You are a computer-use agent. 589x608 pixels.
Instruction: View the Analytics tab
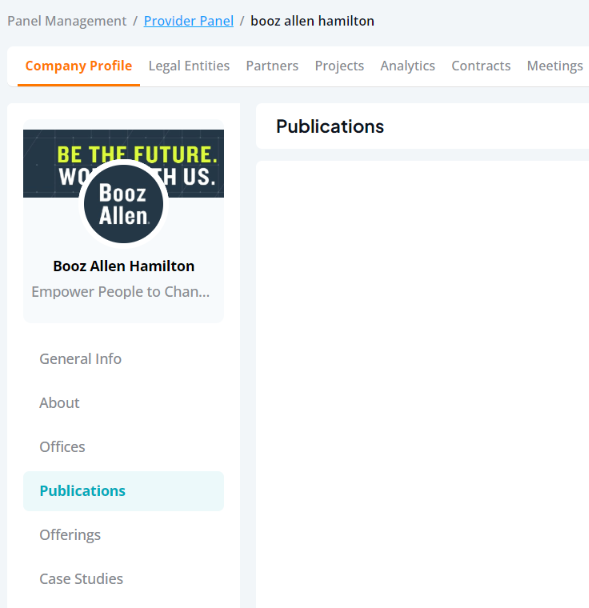[408, 66]
